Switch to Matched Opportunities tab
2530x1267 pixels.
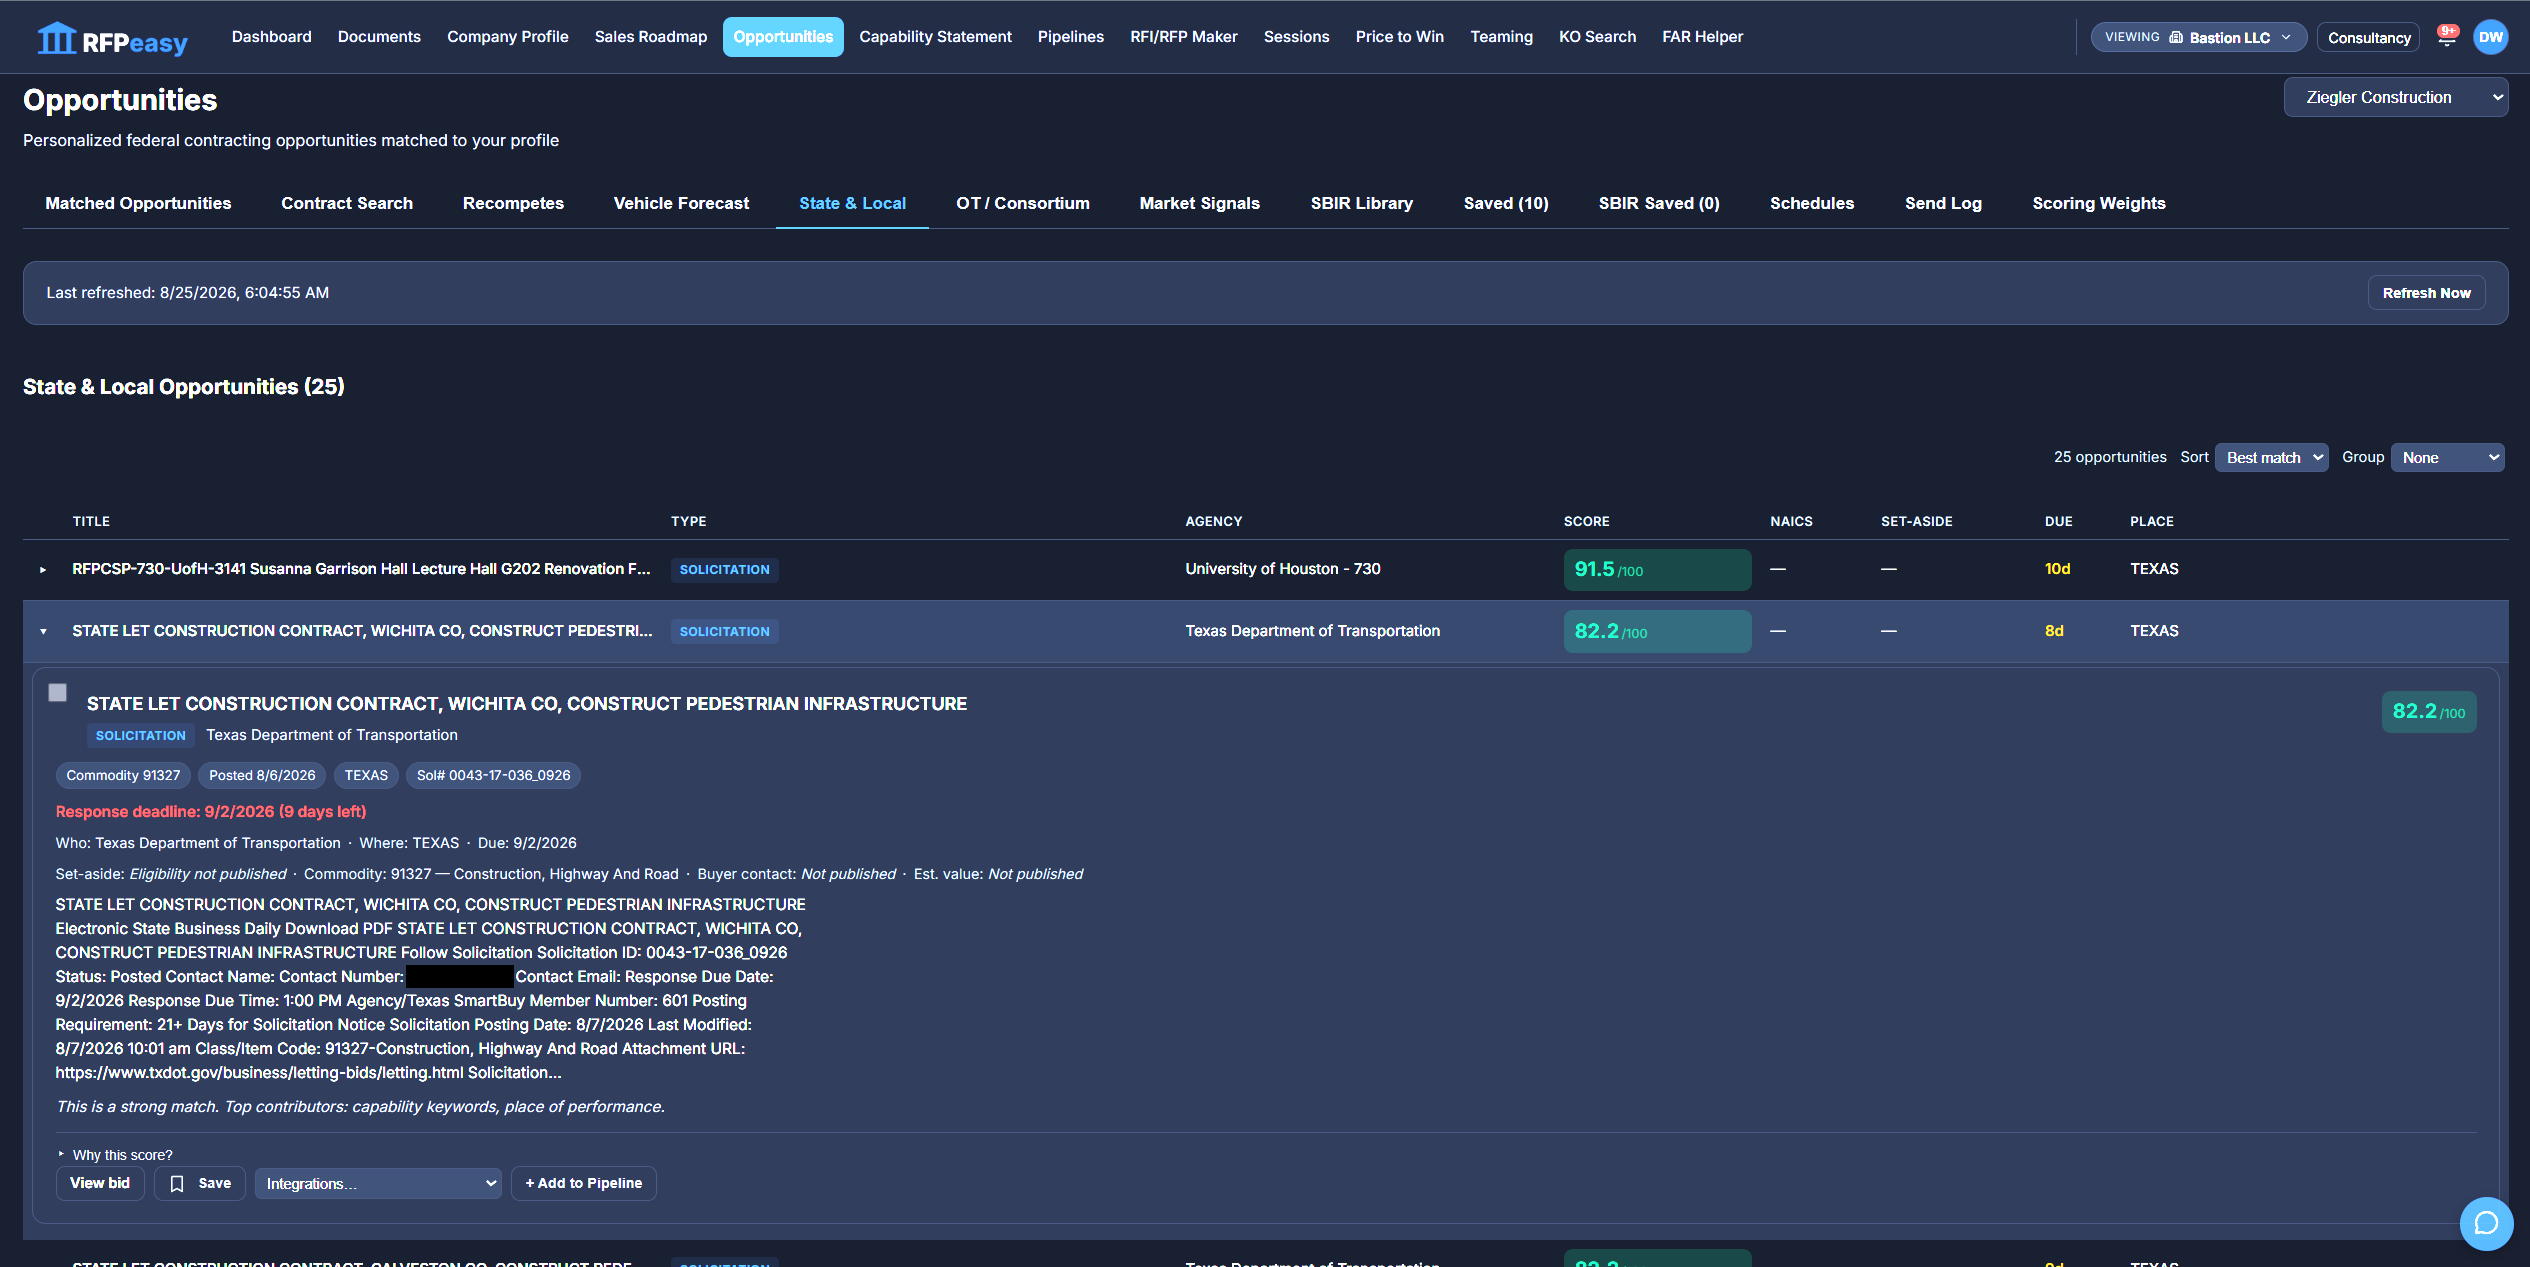[138, 203]
